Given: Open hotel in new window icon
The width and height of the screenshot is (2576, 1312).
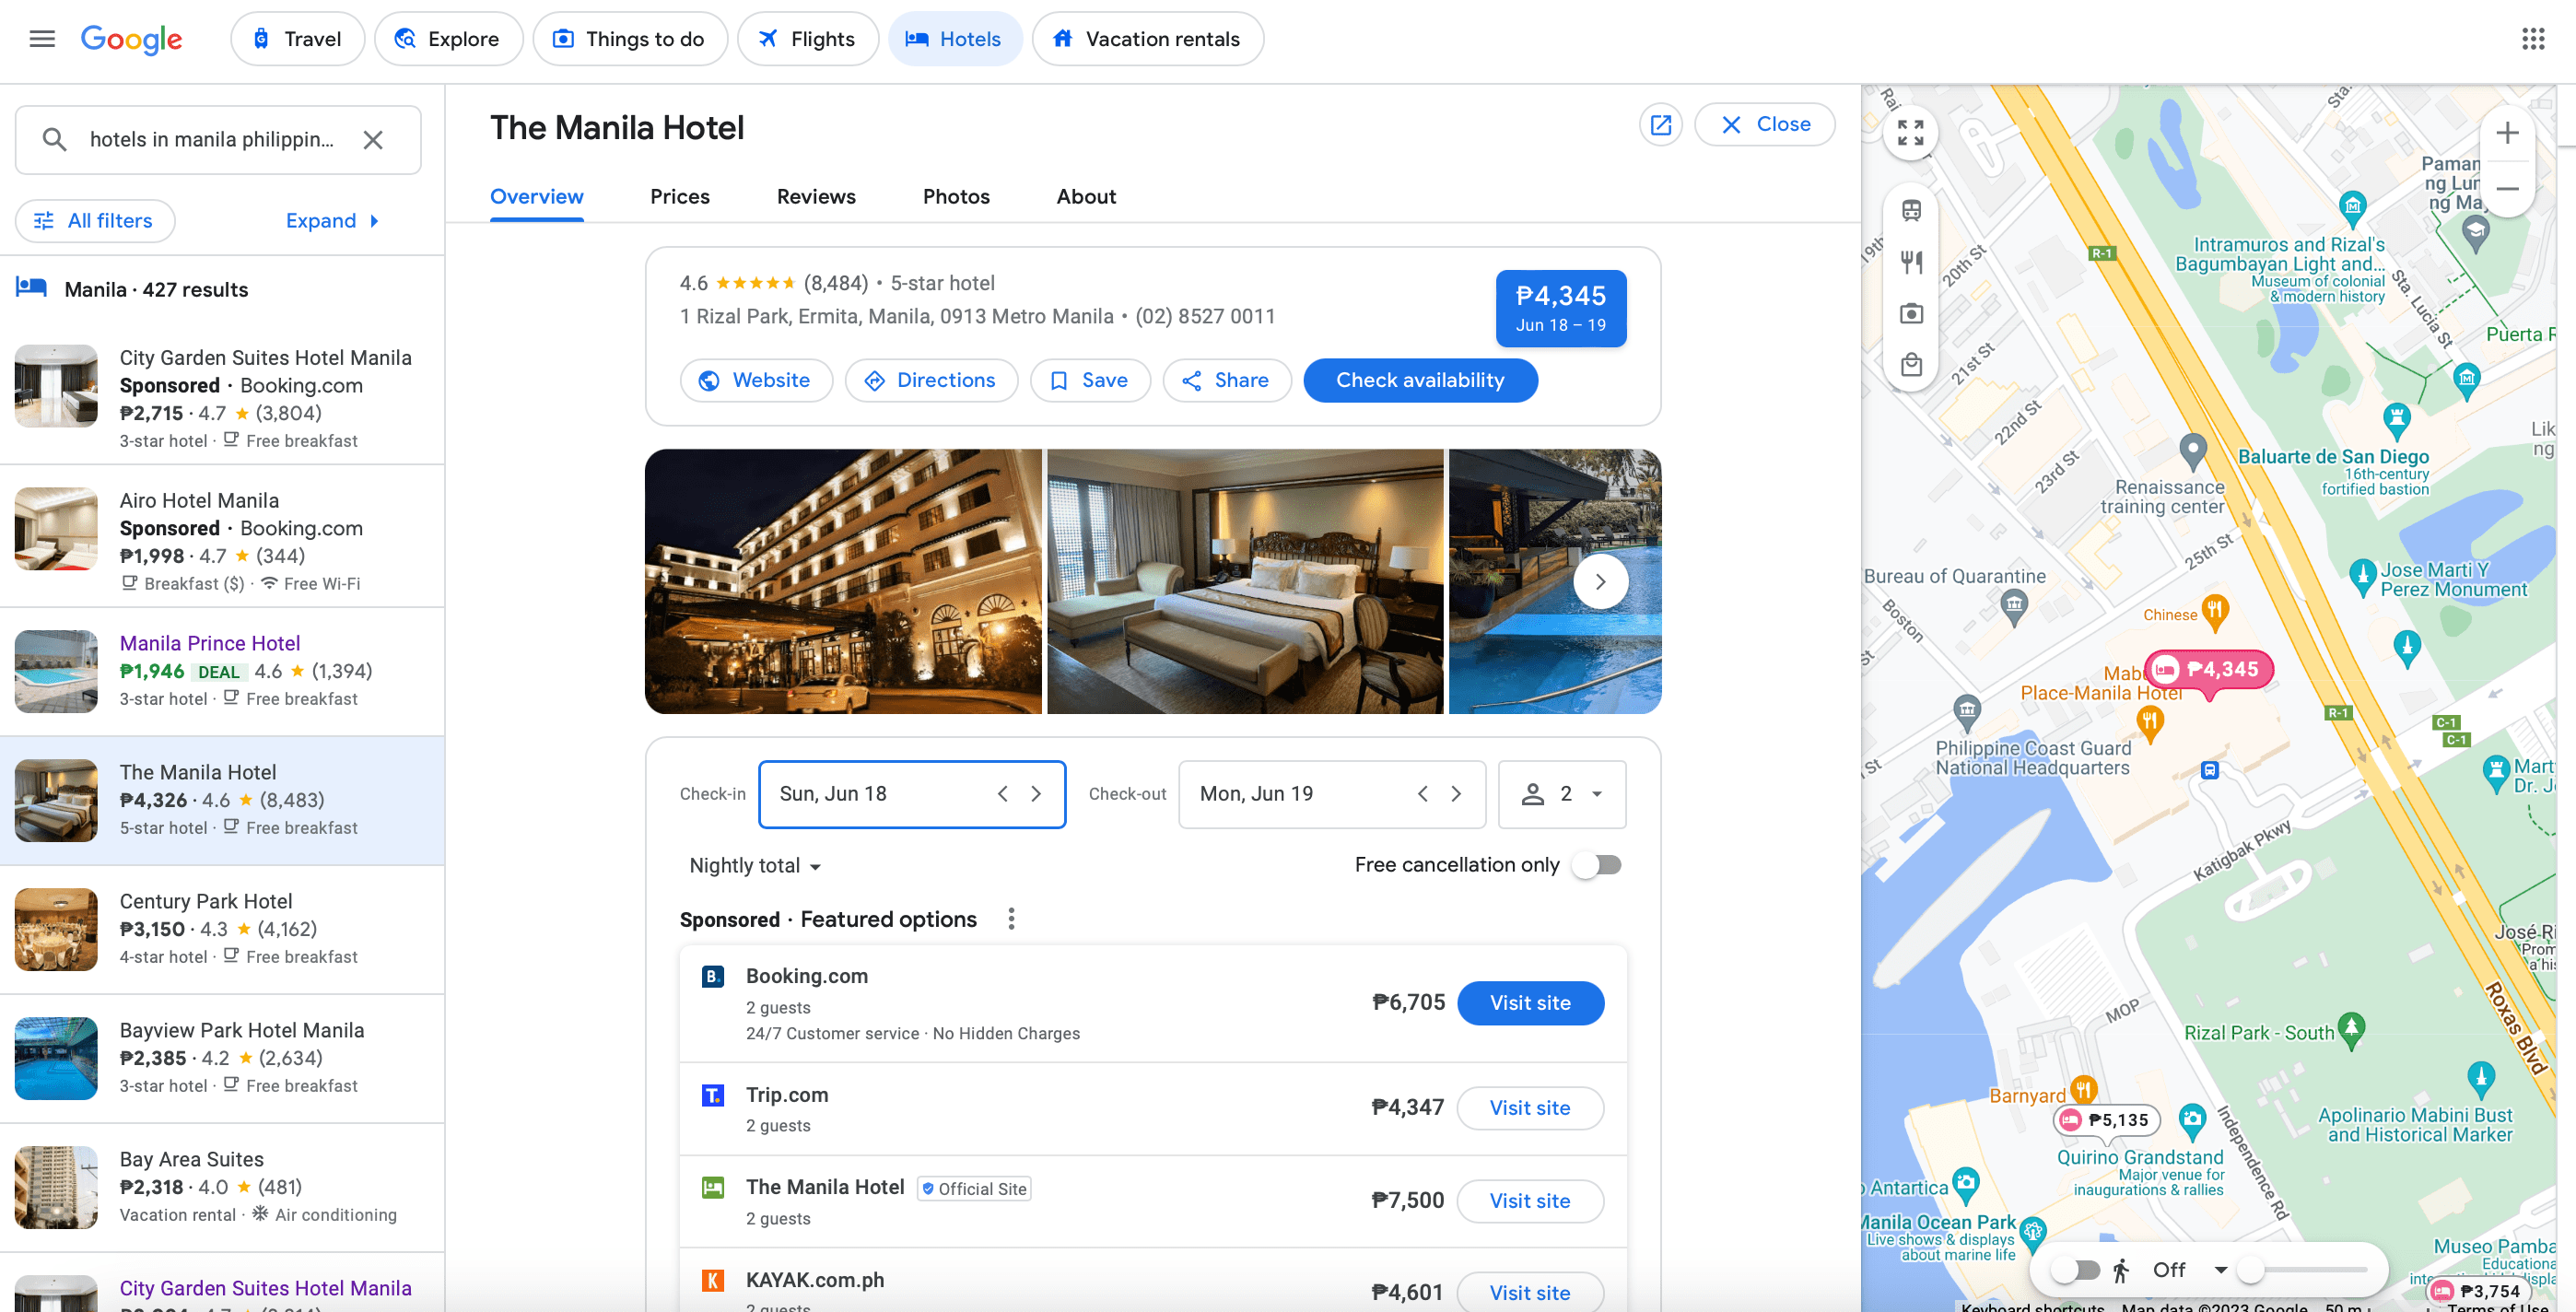Looking at the screenshot, I should pyautogui.click(x=1661, y=125).
